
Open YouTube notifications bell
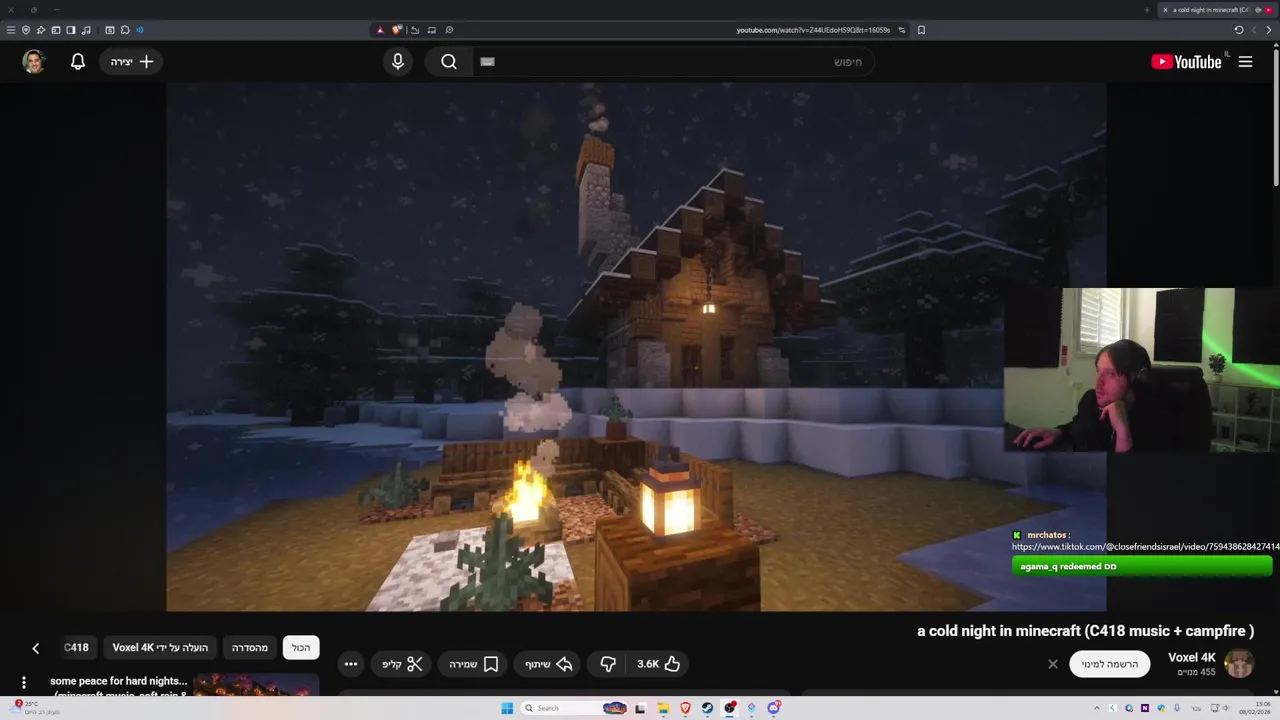coord(78,62)
